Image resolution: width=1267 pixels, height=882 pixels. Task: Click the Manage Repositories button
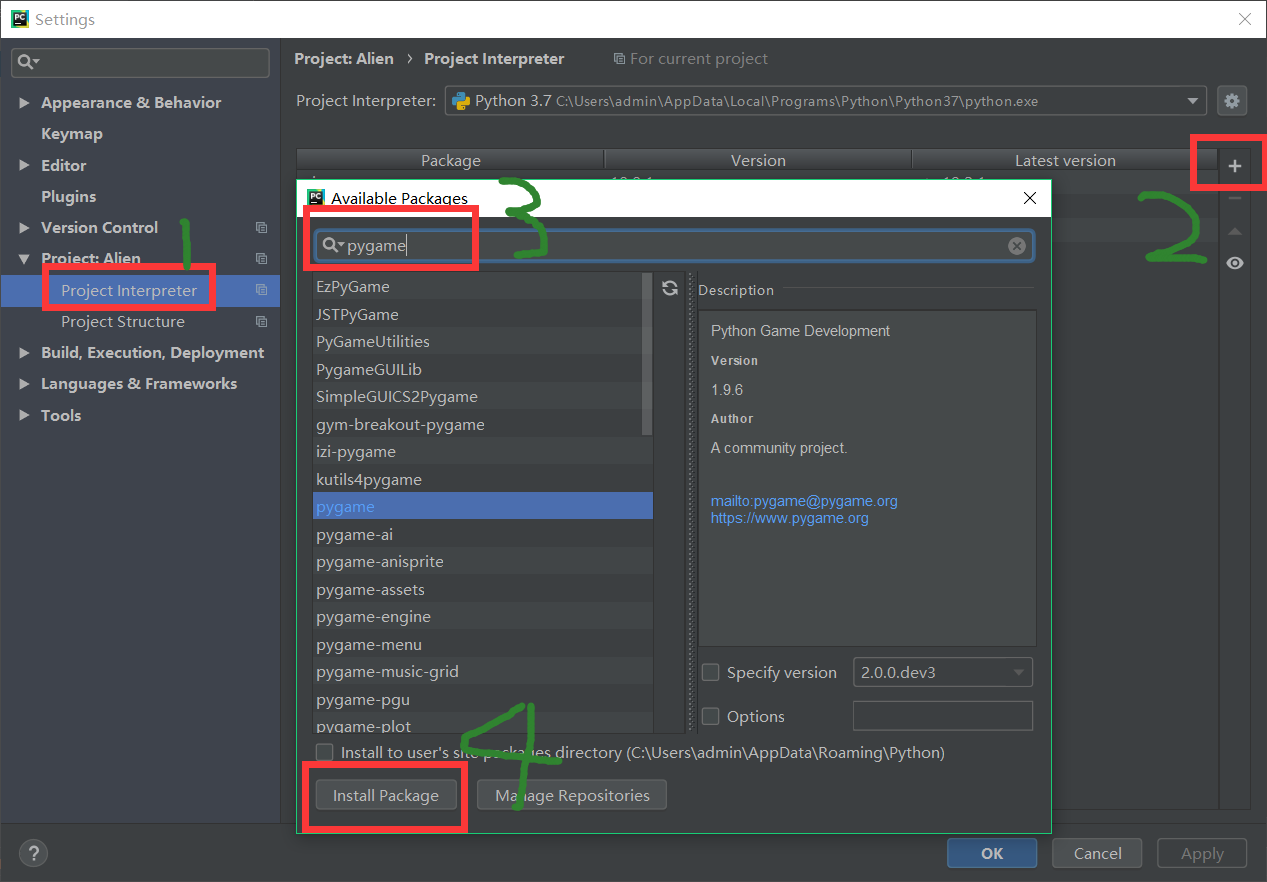click(x=572, y=796)
